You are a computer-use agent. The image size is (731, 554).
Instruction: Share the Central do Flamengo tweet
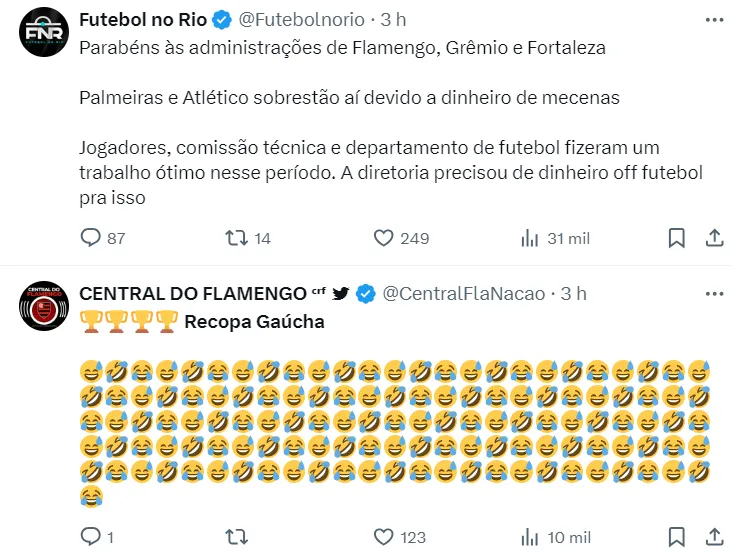click(714, 537)
